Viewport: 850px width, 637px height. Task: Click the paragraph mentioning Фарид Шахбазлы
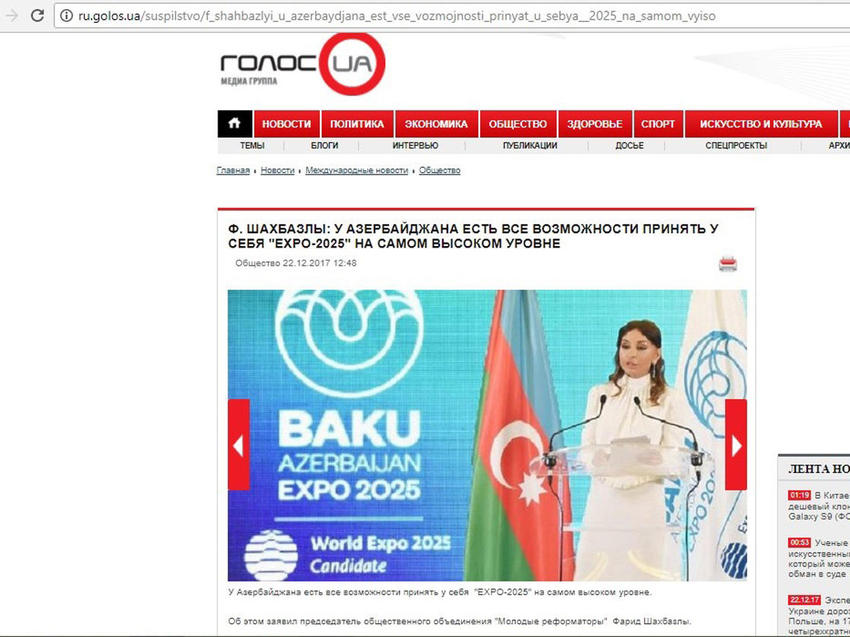[460, 621]
